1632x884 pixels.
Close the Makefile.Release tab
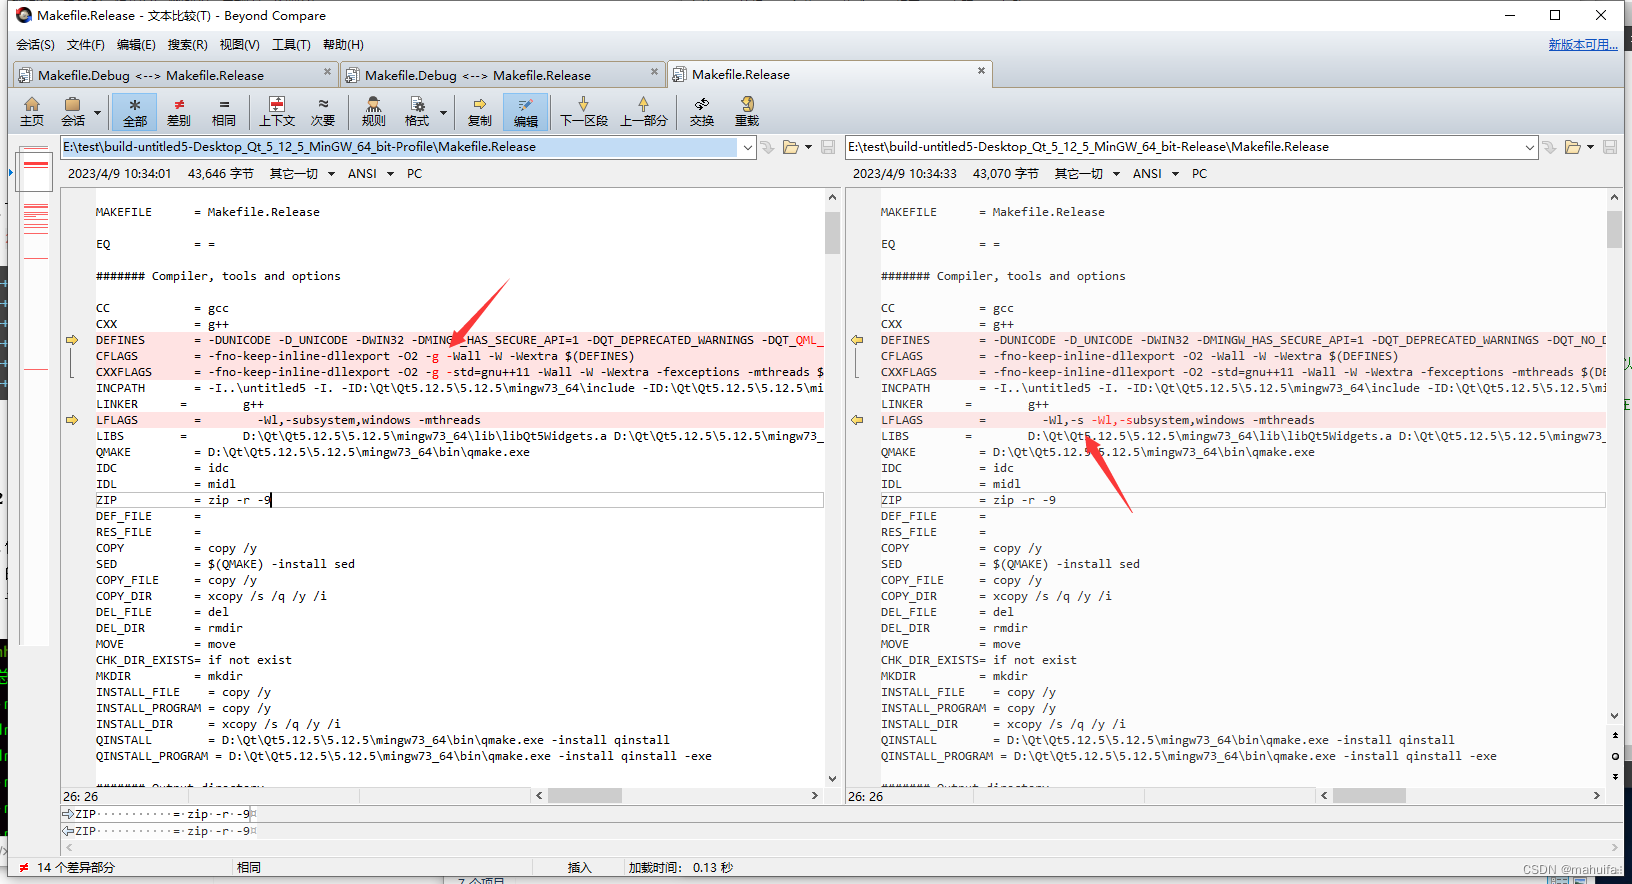click(981, 71)
